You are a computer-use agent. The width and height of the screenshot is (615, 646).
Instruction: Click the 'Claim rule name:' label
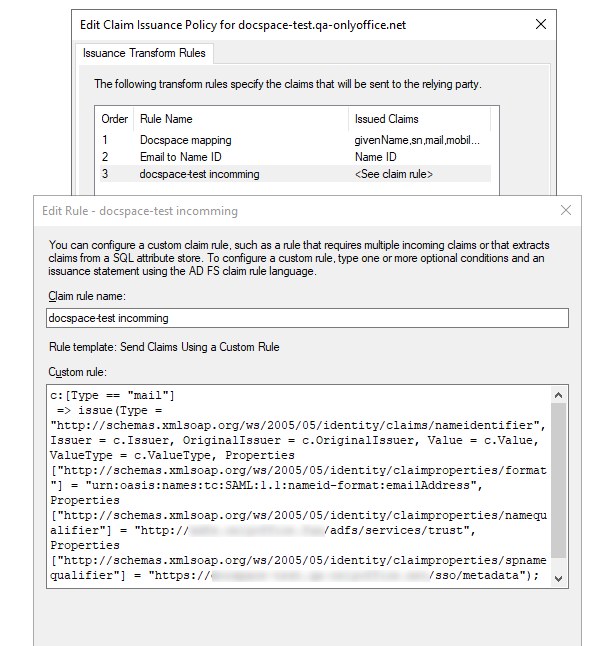87,296
